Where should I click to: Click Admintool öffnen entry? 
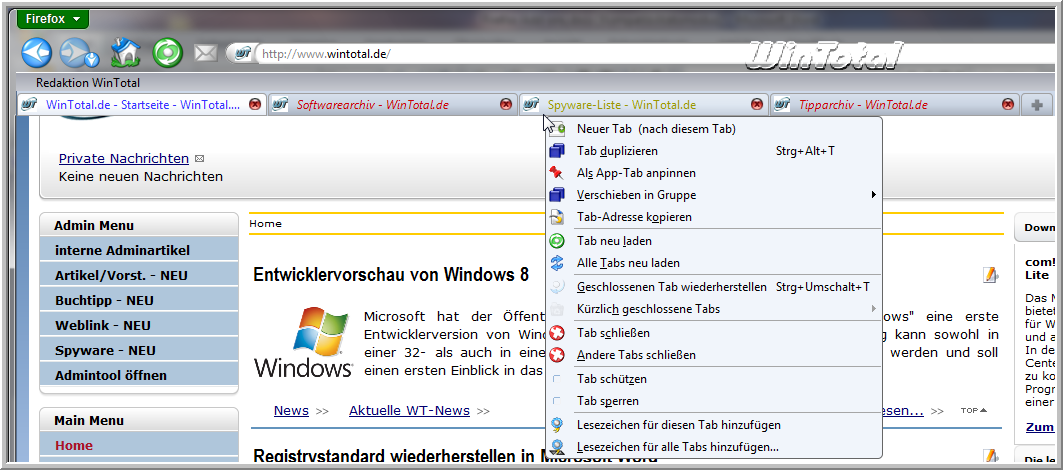(x=139, y=375)
